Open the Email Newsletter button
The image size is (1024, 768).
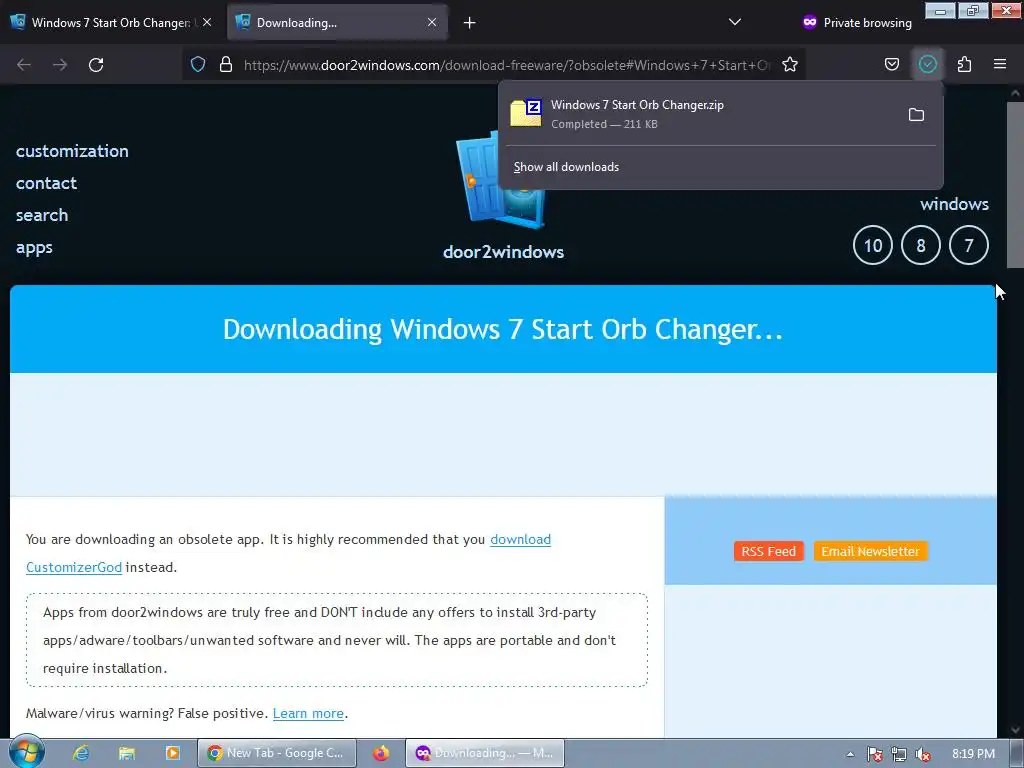[x=871, y=551]
